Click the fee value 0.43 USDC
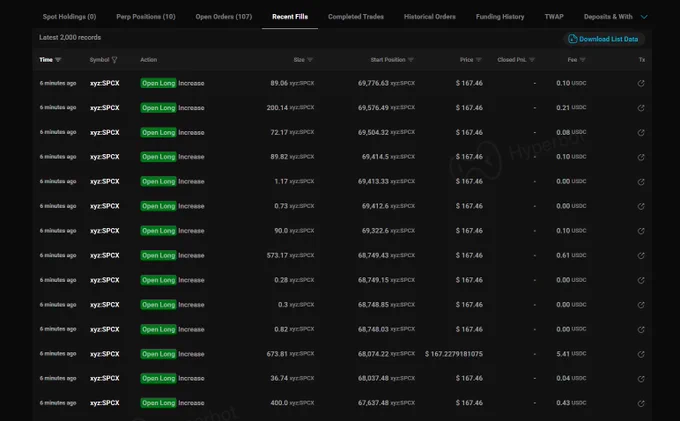 [x=571, y=403]
